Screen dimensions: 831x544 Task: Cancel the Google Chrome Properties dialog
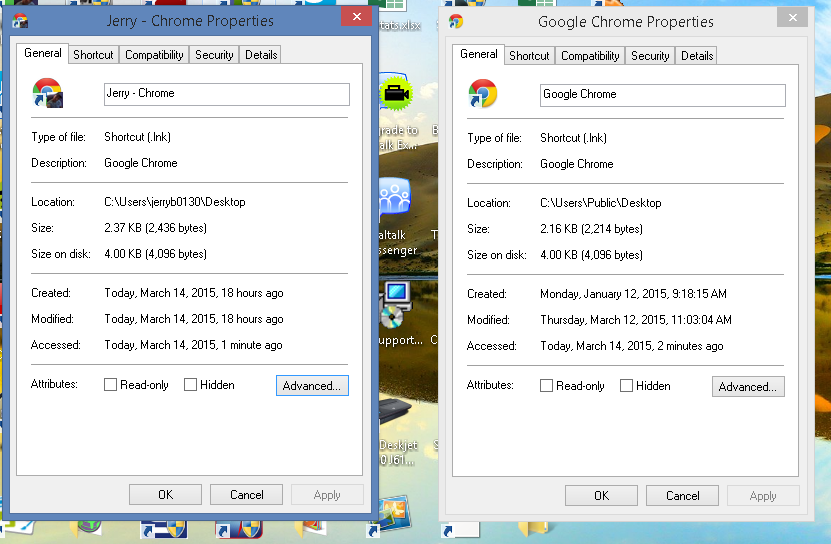click(x=683, y=496)
